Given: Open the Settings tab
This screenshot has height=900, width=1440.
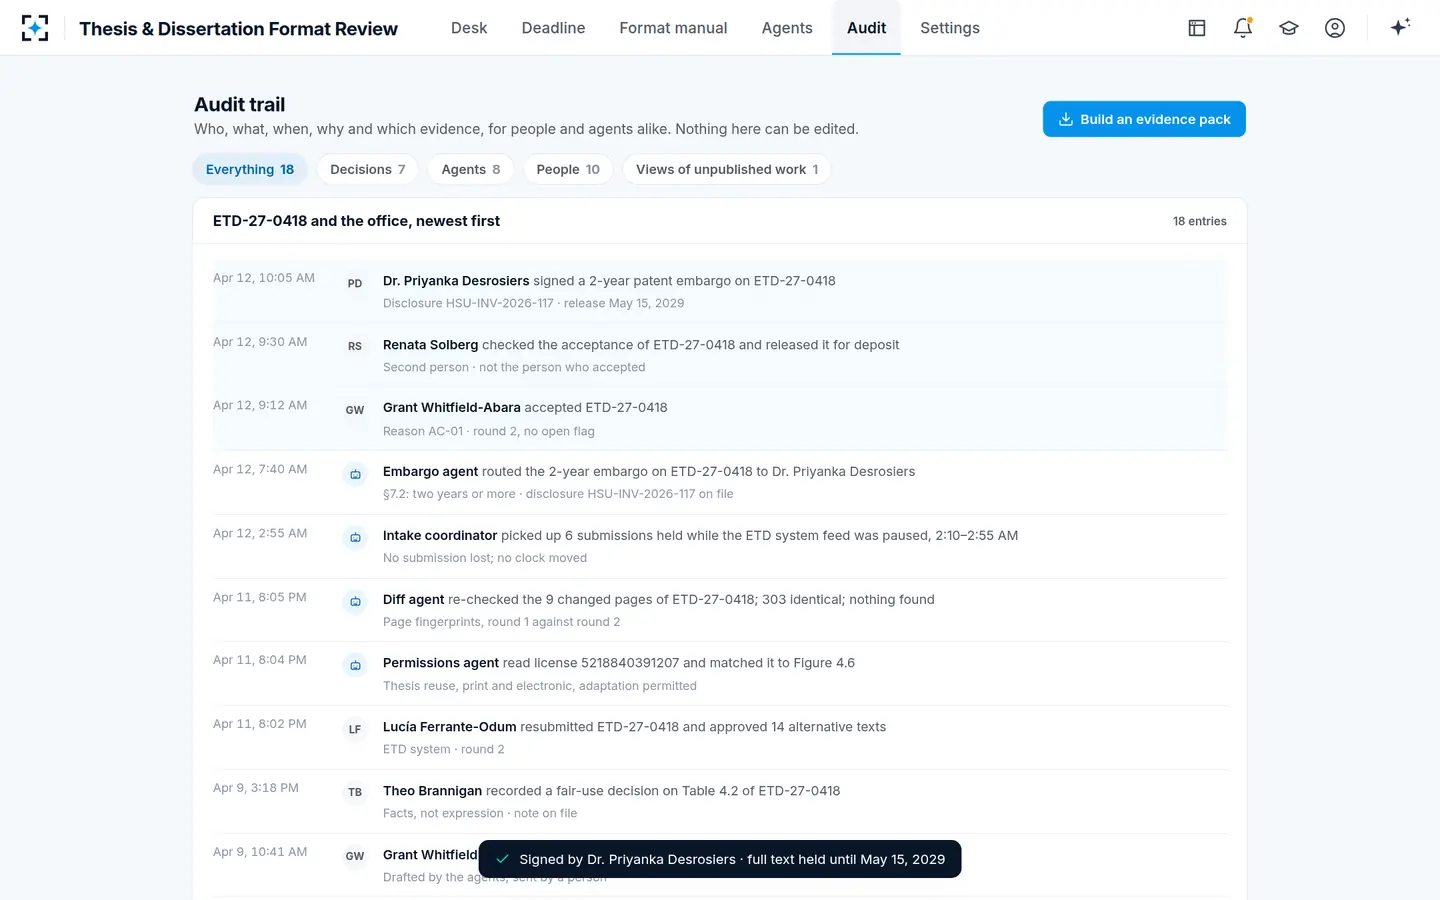Looking at the screenshot, I should pyautogui.click(x=950, y=28).
